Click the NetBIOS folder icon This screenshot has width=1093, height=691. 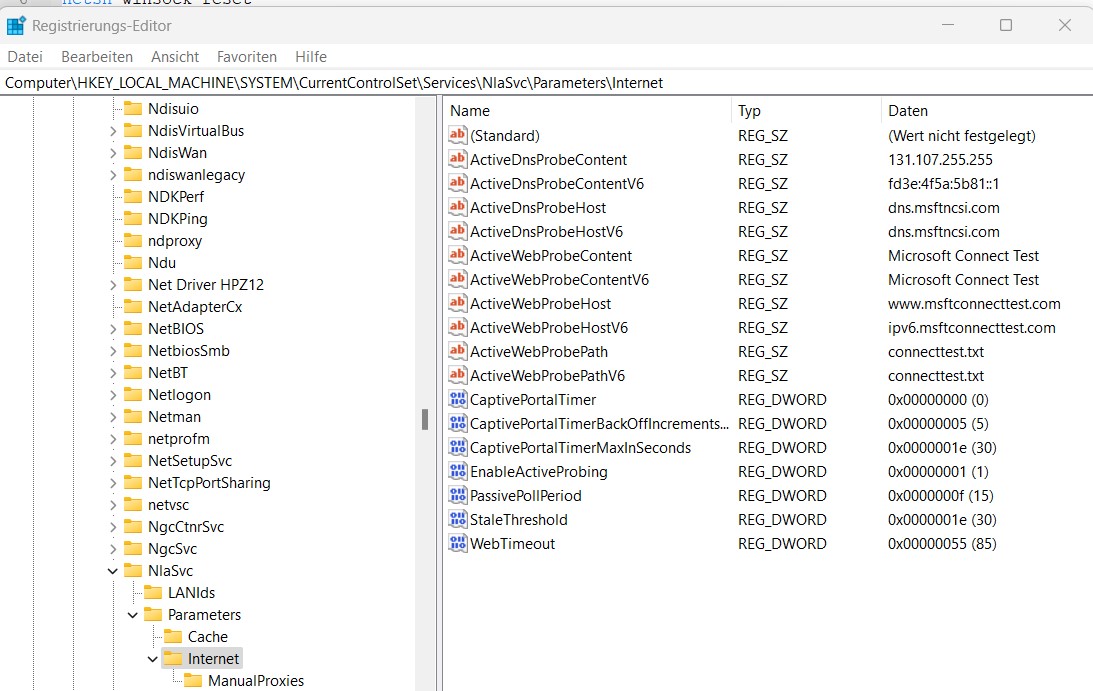[x=132, y=328]
